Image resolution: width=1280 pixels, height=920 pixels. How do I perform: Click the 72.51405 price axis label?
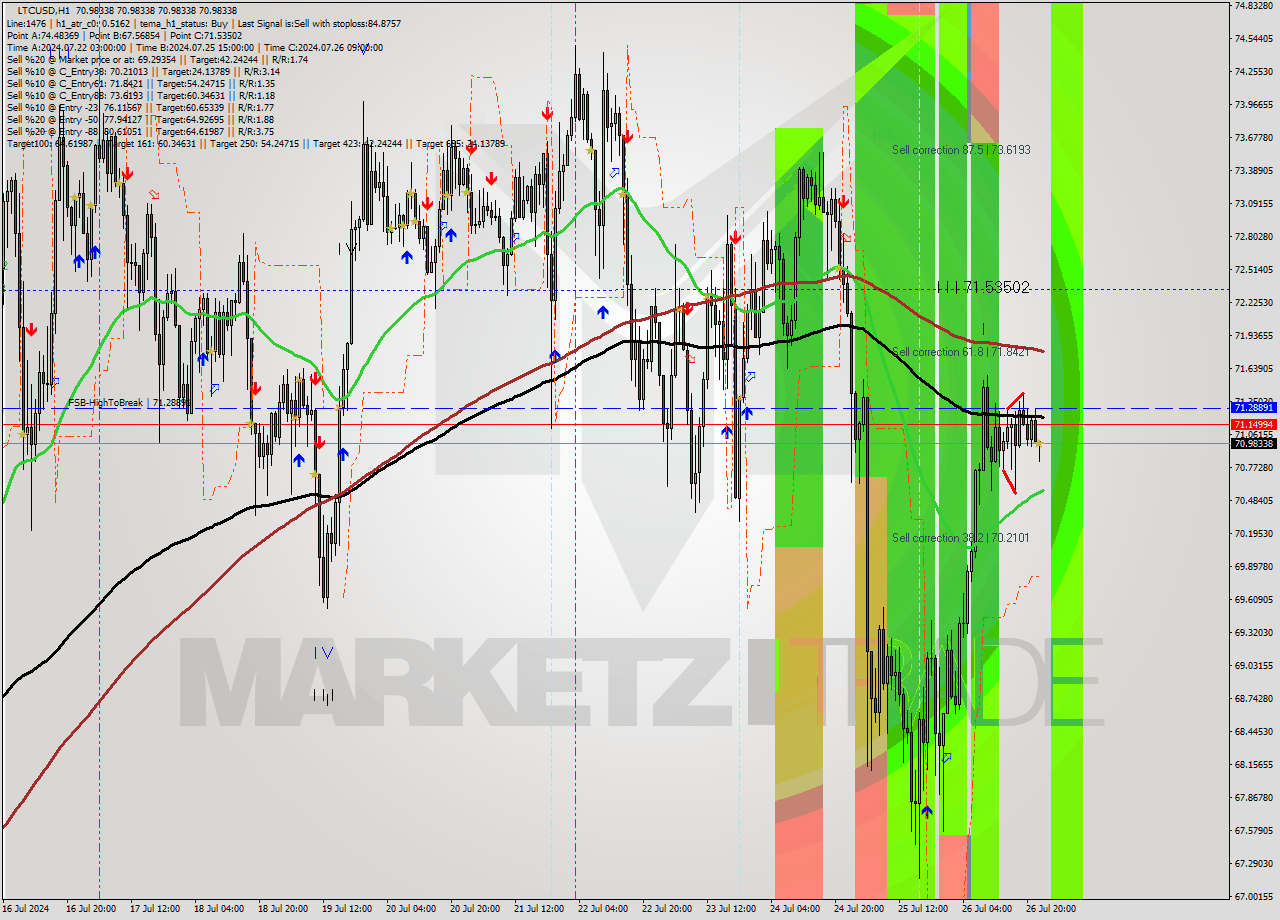[x=1253, y=269]
